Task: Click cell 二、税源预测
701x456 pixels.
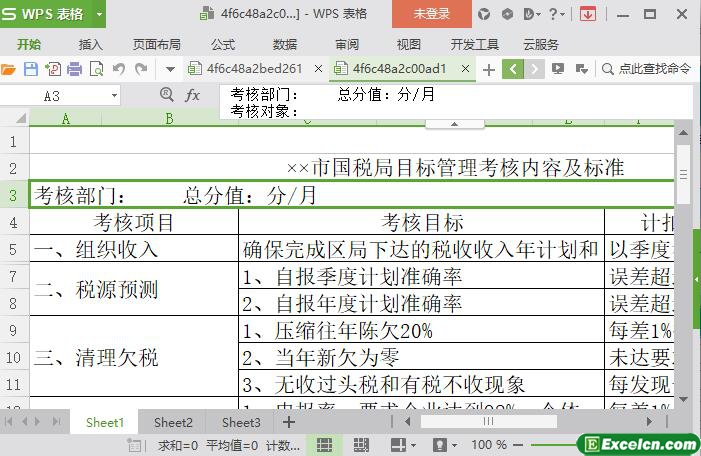Action: click(x=134, y=289)
